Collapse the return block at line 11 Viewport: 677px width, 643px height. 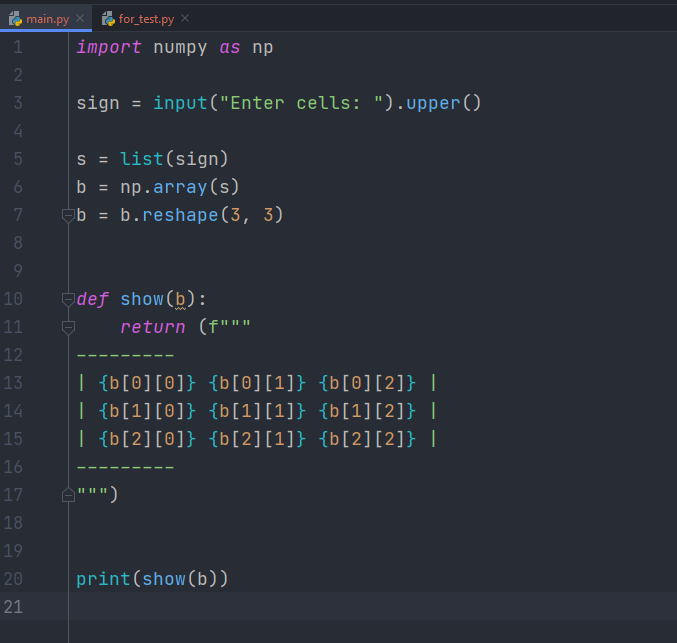point(68,327)
